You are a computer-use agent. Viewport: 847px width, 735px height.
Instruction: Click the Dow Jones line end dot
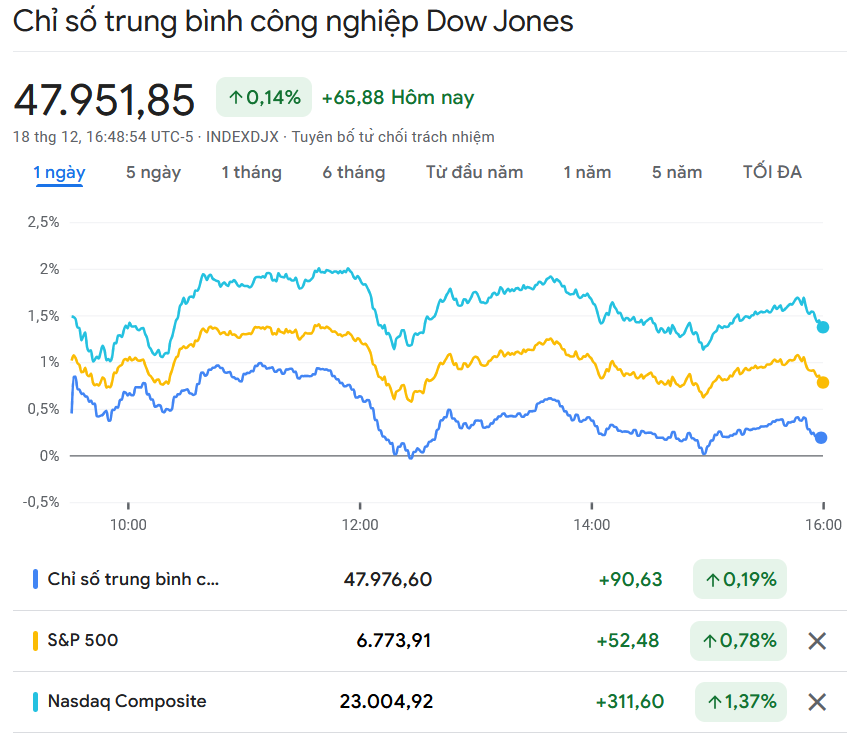[x=822, y=437]
